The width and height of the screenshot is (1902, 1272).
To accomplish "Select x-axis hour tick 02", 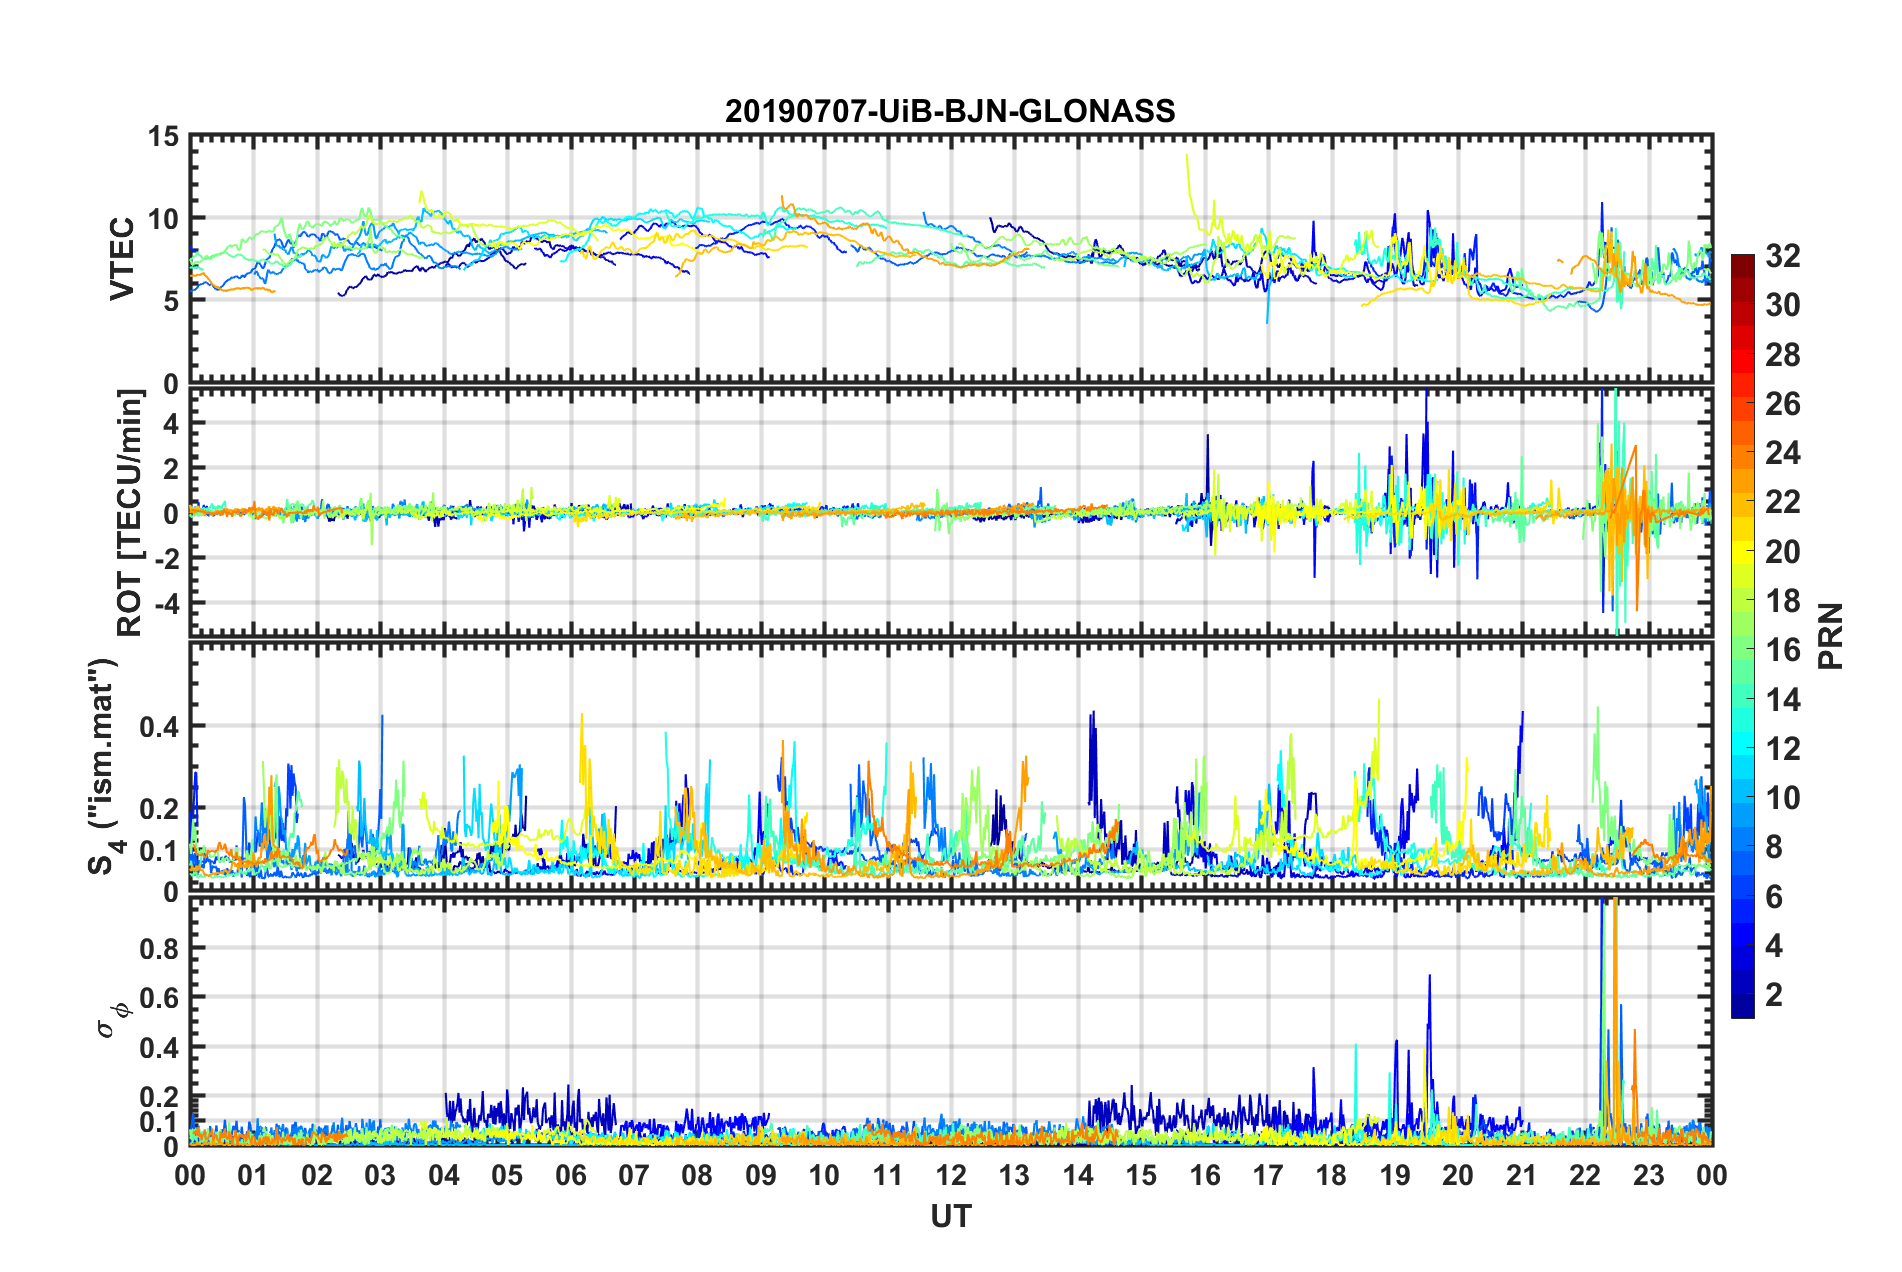I will tap(317, 1175).
